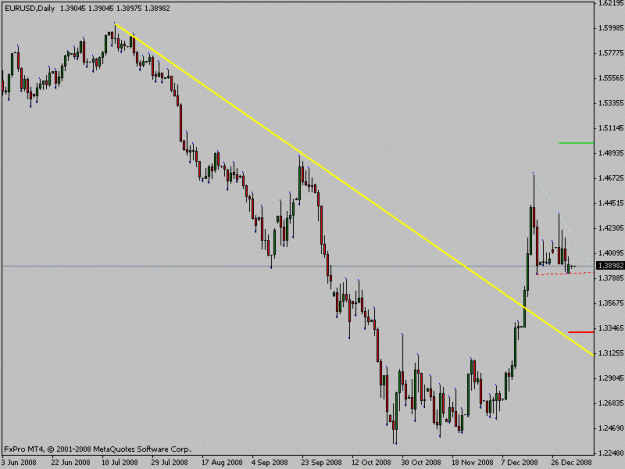
Task: Click the 1.26835 price axis label
Action: click(x=611, y=403)
